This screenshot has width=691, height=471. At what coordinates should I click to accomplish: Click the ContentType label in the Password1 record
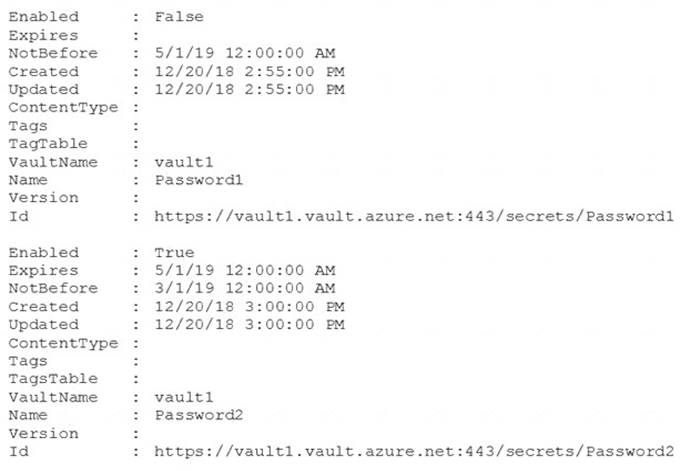tap(61, 108)
